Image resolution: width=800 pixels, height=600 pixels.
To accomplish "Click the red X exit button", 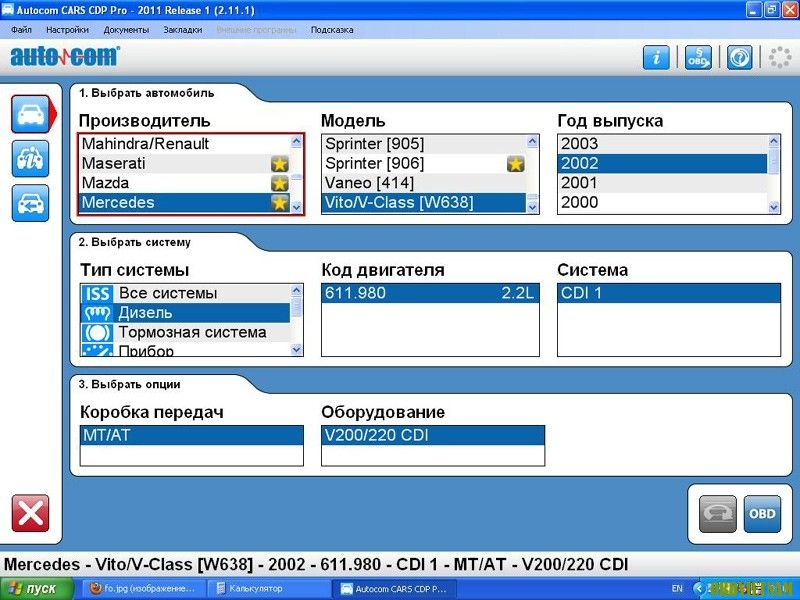I will 31,513.
